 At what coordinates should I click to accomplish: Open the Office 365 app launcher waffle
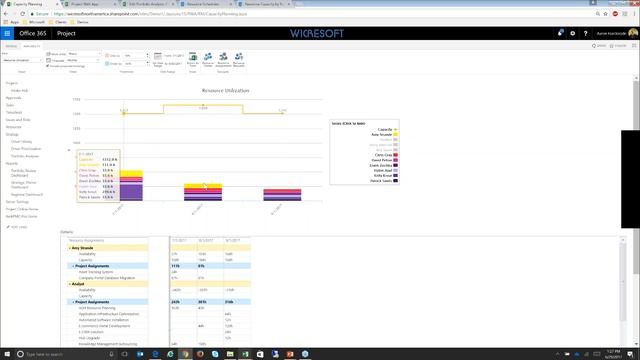point(7,33)
